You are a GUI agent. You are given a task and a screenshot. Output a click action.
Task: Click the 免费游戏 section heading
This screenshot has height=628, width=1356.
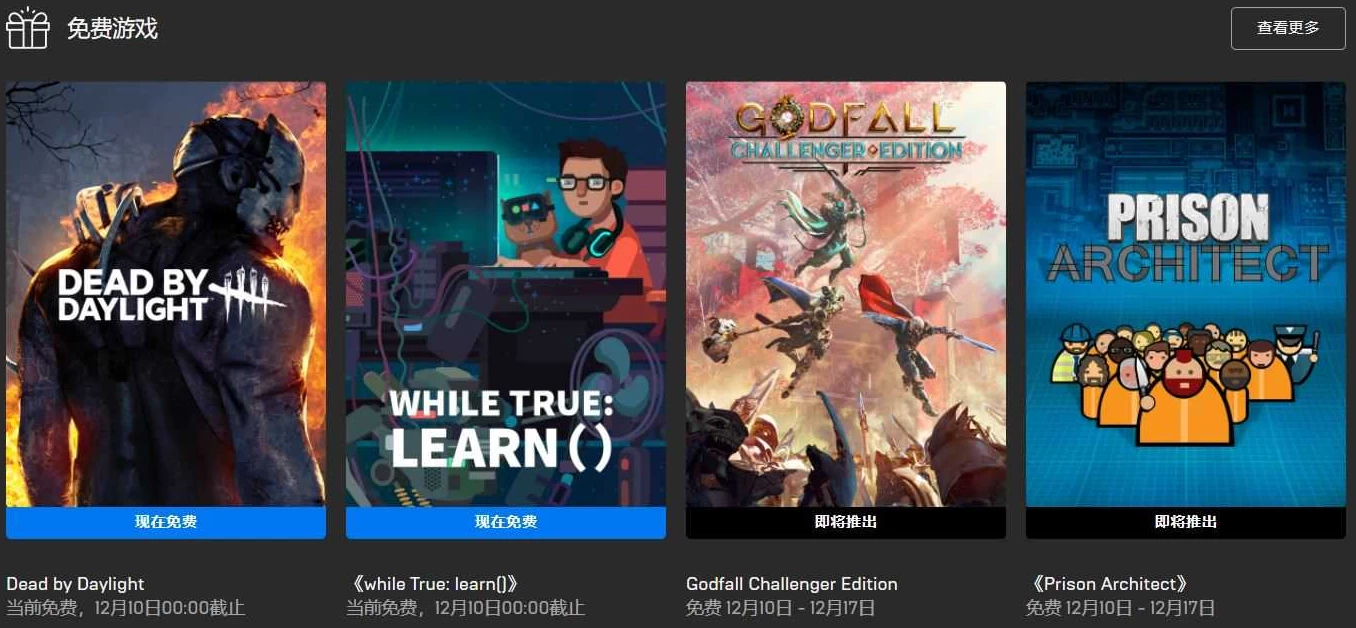(112, 28)
